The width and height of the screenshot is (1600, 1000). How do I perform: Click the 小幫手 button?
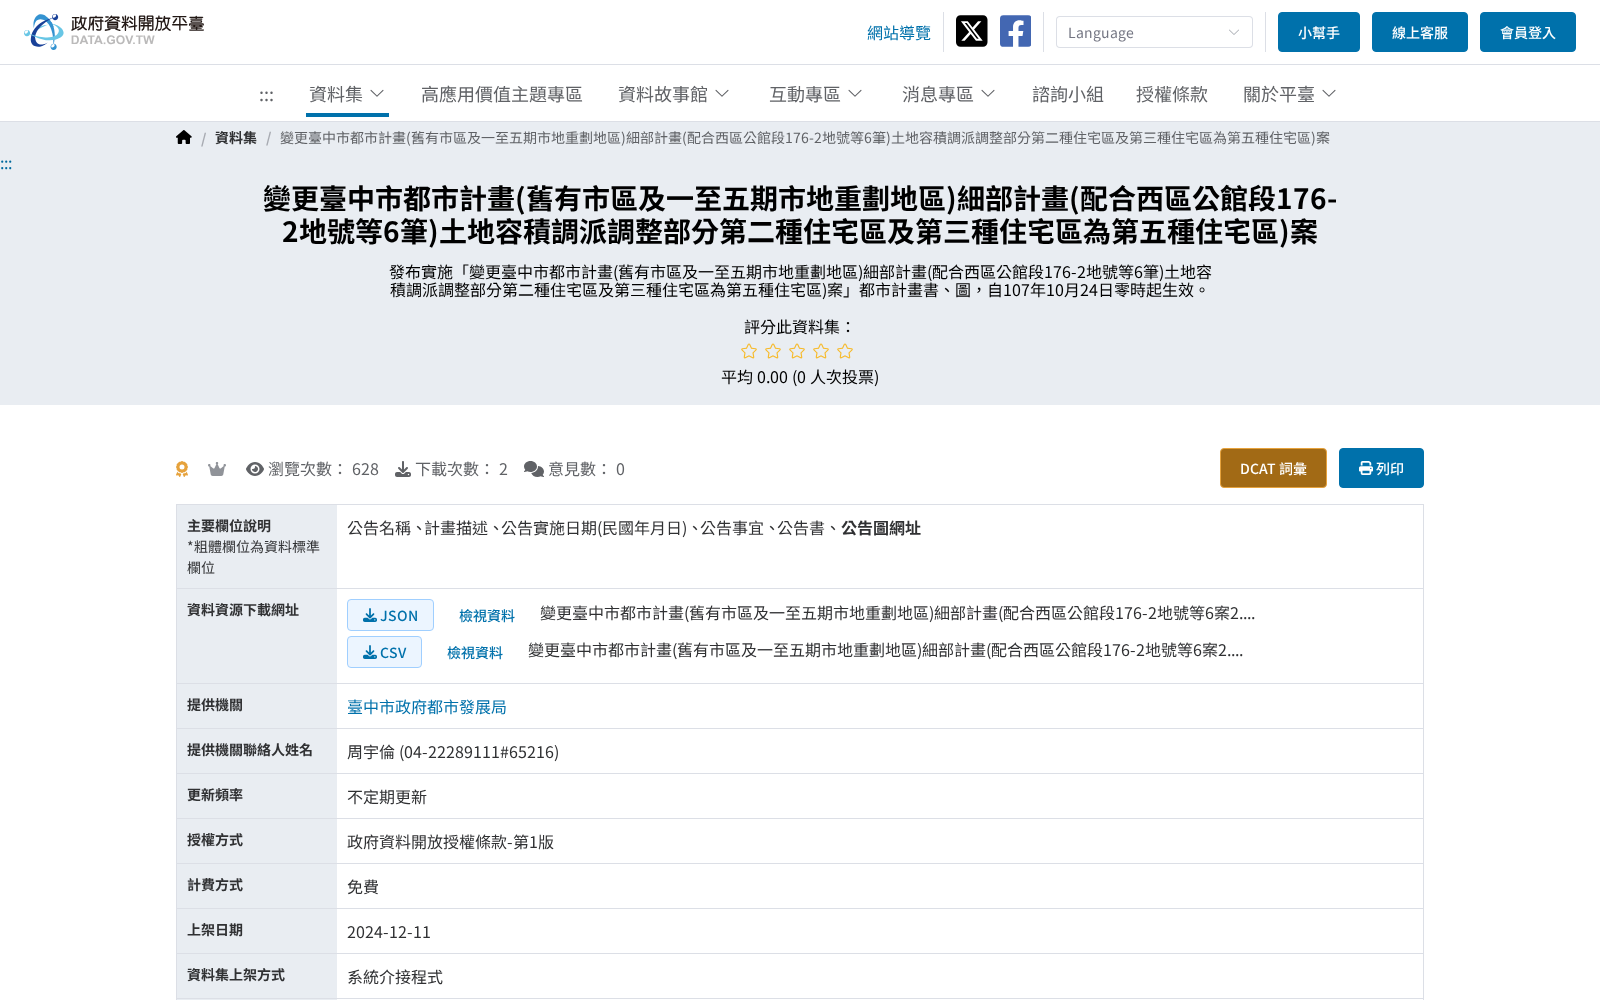coord(1319,32)
